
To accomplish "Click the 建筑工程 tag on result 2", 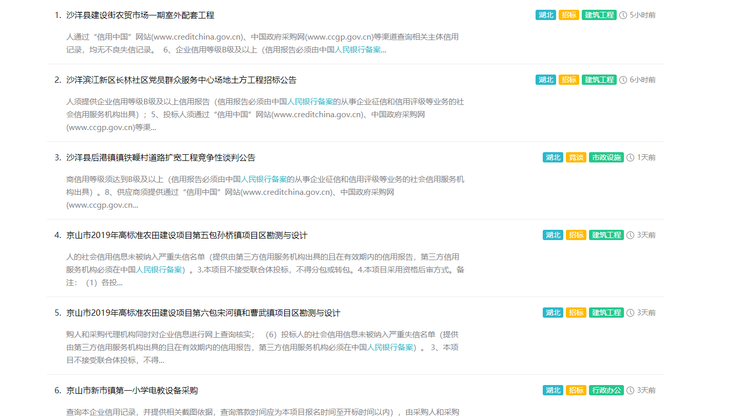I will [599, 80].
